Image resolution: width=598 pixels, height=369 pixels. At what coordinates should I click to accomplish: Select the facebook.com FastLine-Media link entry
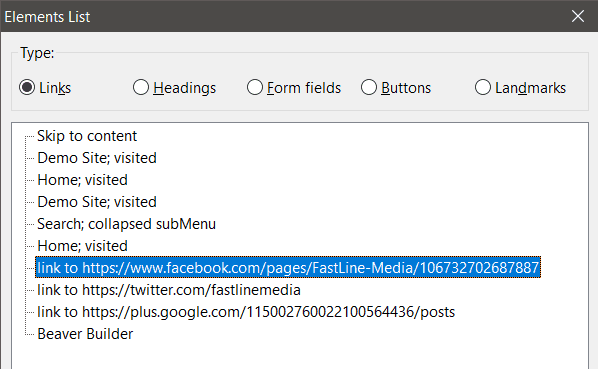tap(288, 268)
